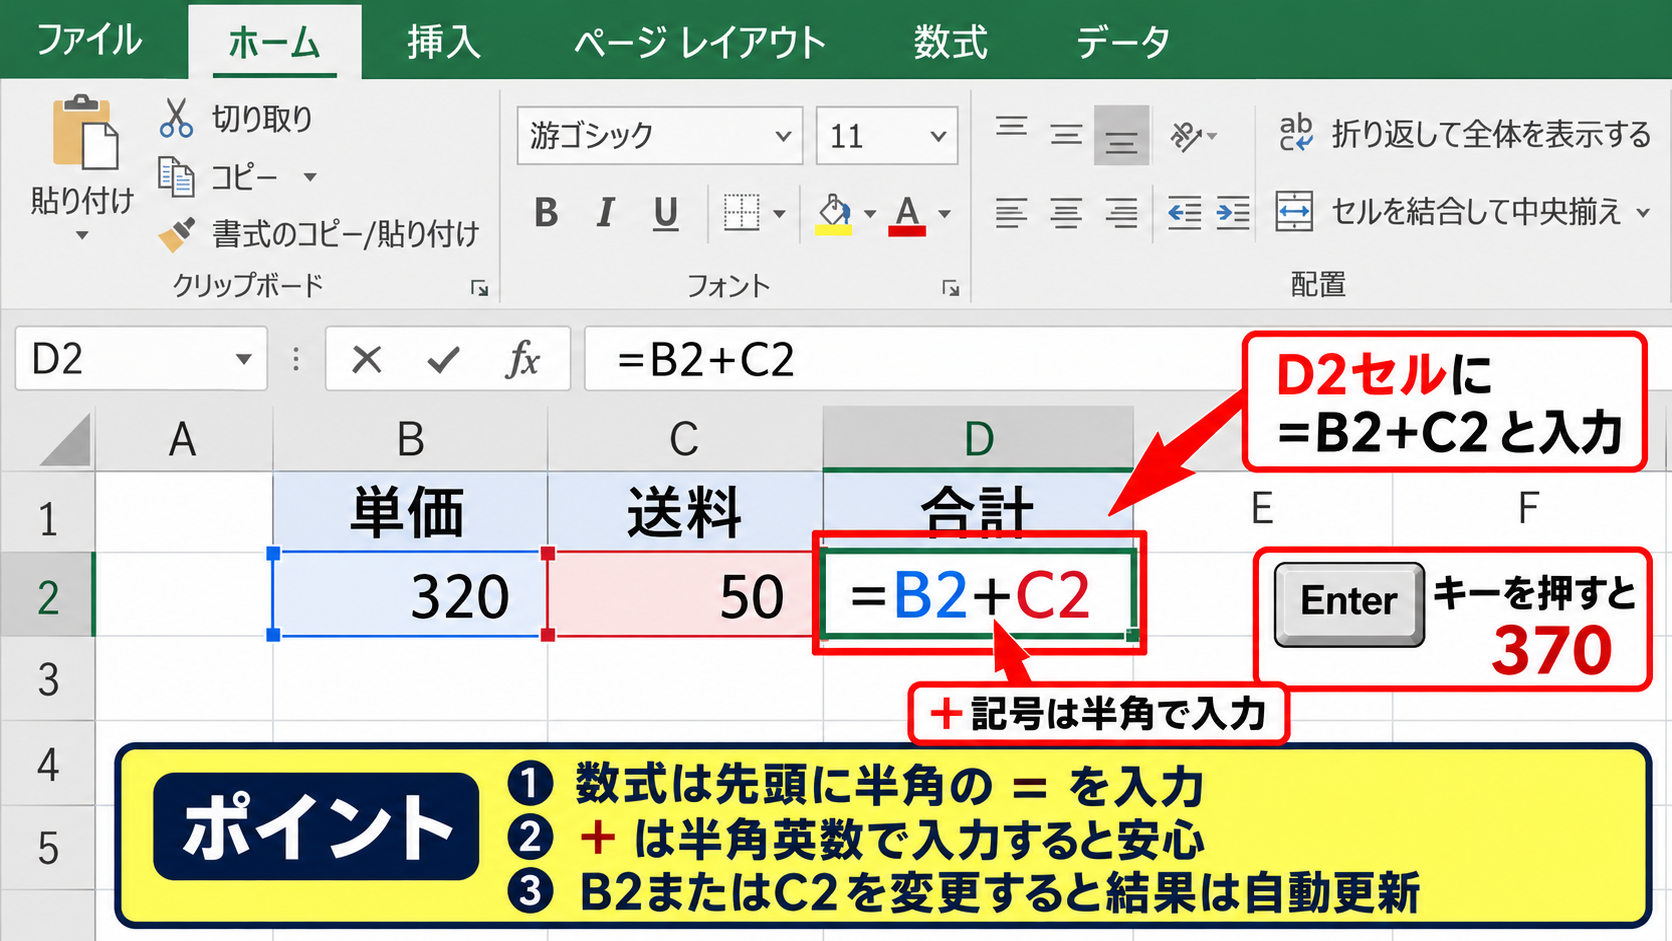The image size is (1672, 941).
Task: Open the Clipboard dialog launcher
Action: 480,288
